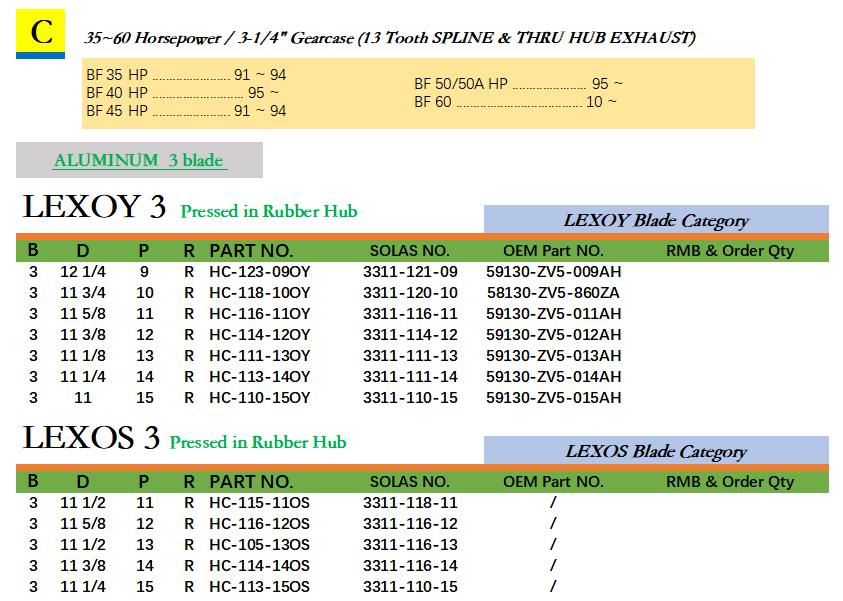The width and height of the screenshot is (843, 601).
Task: Click part number HC-111-13OY
Action: point(260,355)
